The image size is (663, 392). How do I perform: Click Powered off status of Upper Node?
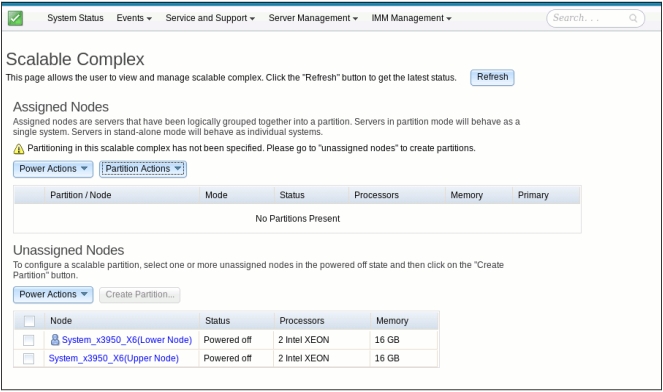click(x=227, y=358)
